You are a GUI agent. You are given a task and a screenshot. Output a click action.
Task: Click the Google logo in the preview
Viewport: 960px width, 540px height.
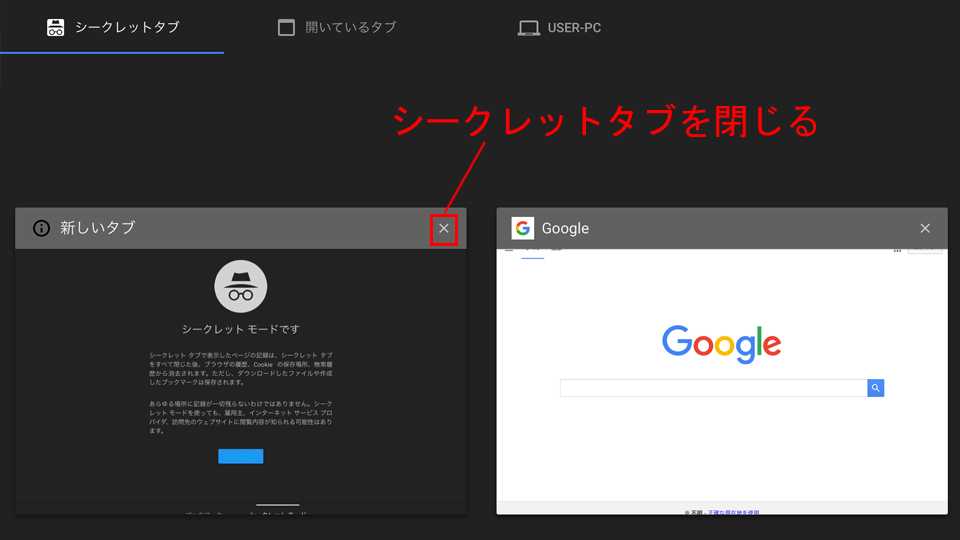pyautogui.click(x=721, y=343)
